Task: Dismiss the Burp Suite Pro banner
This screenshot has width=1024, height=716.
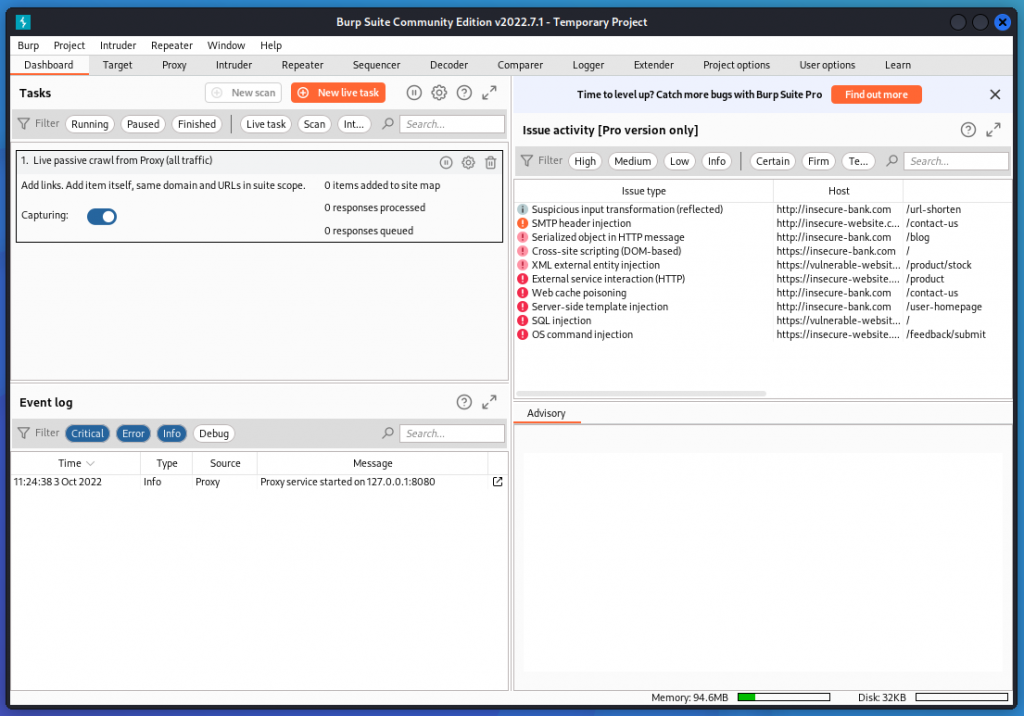Action: (995, 95)
